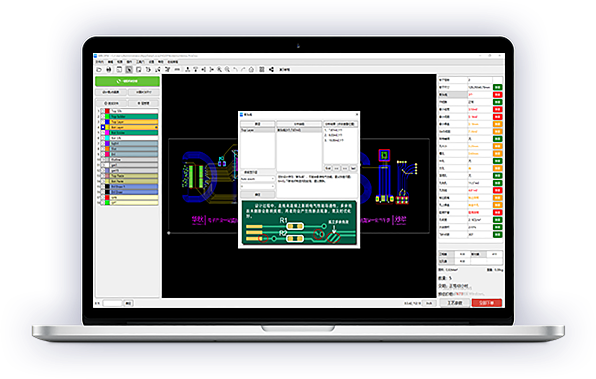Screen dimensions: 596x379
Task: Click the dot indicator on layer 4 row
Action: coord(156,127)
